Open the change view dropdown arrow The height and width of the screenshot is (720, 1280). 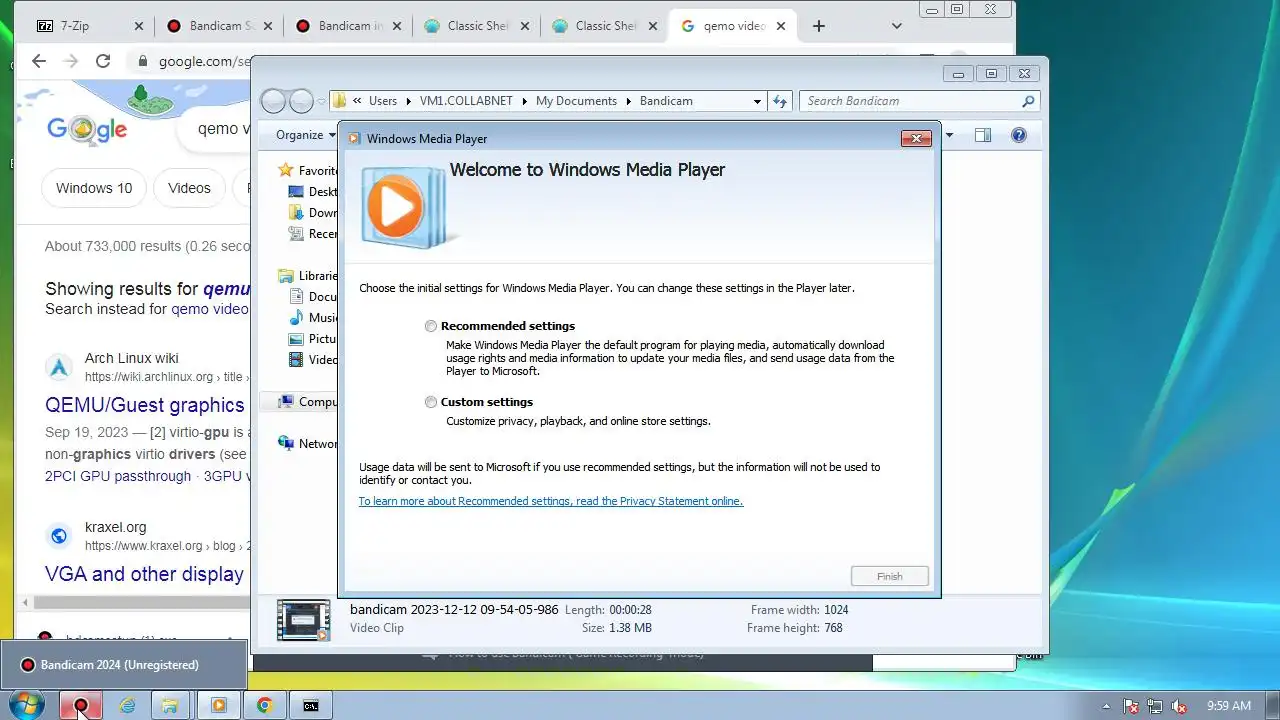pyautogui.click(x=949, y=135)
